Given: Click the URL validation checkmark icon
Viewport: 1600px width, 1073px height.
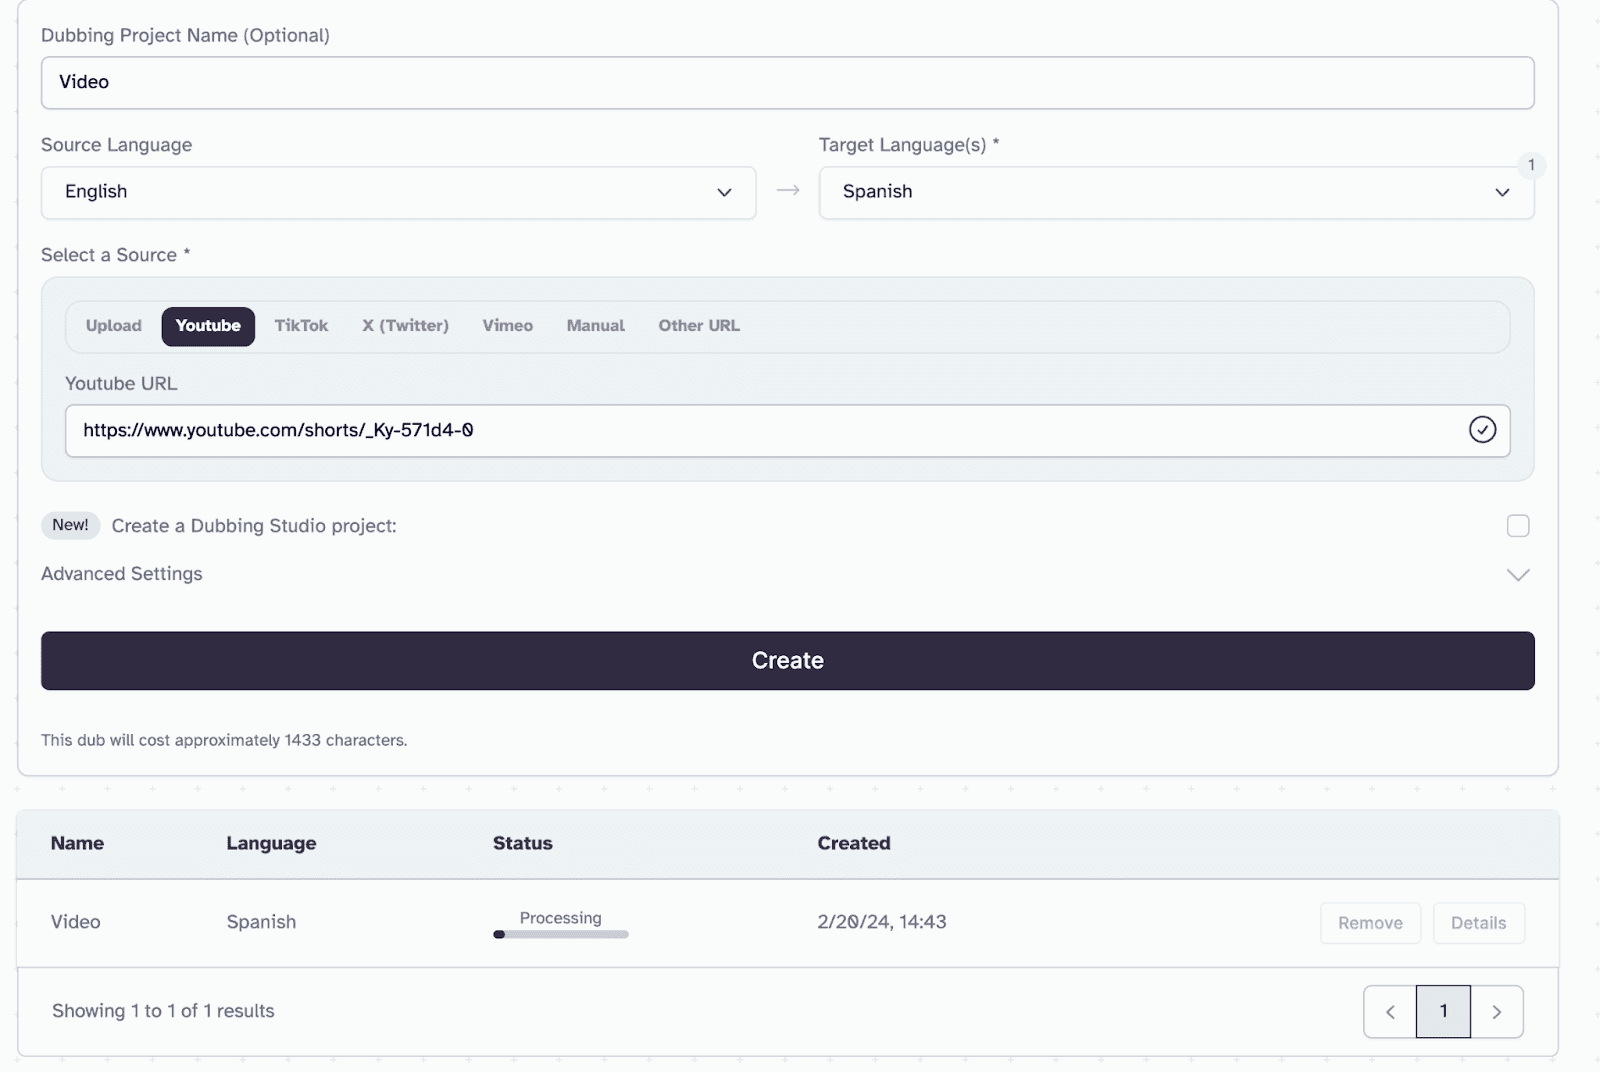Looking at the screenshot, I should point(1482,430).
